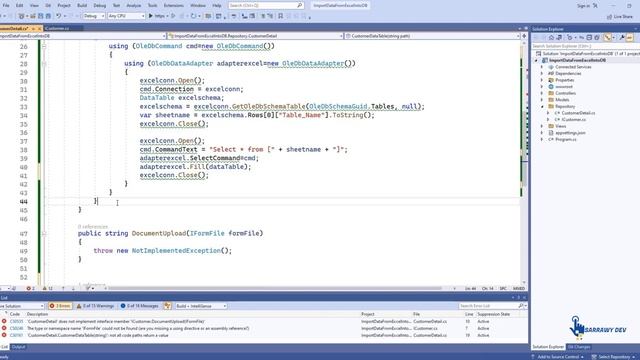Screen dimensions: 640x360
Task: Click Add to Source Control in status bar
Action: click(x=558, y=357)
